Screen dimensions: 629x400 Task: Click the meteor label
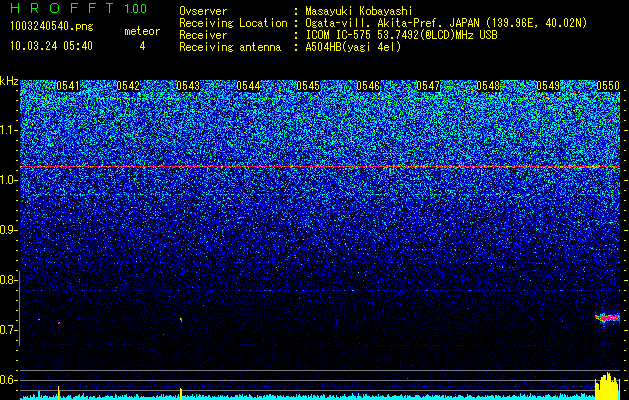tap(142, 31)
